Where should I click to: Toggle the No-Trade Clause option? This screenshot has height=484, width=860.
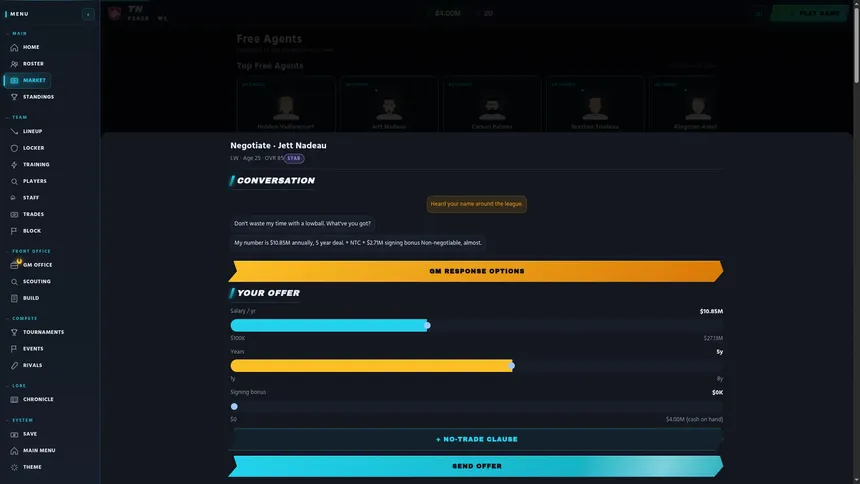tap(476, 439)
